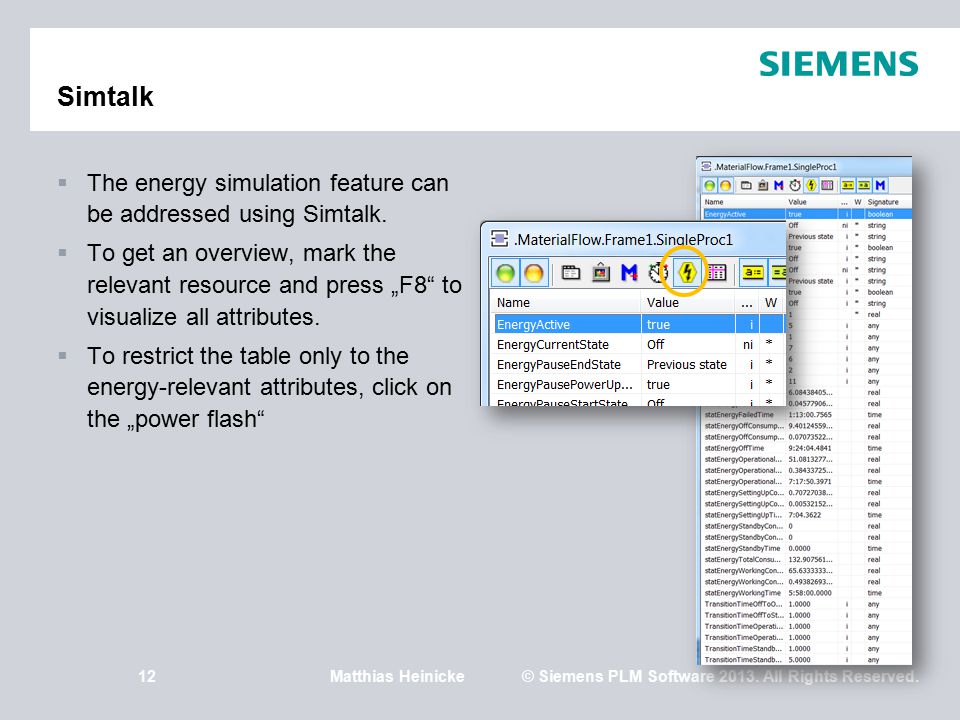Click the picture frame icon in the small background toolbar
This screenshot has height=720, width=960.
(763, 185)
